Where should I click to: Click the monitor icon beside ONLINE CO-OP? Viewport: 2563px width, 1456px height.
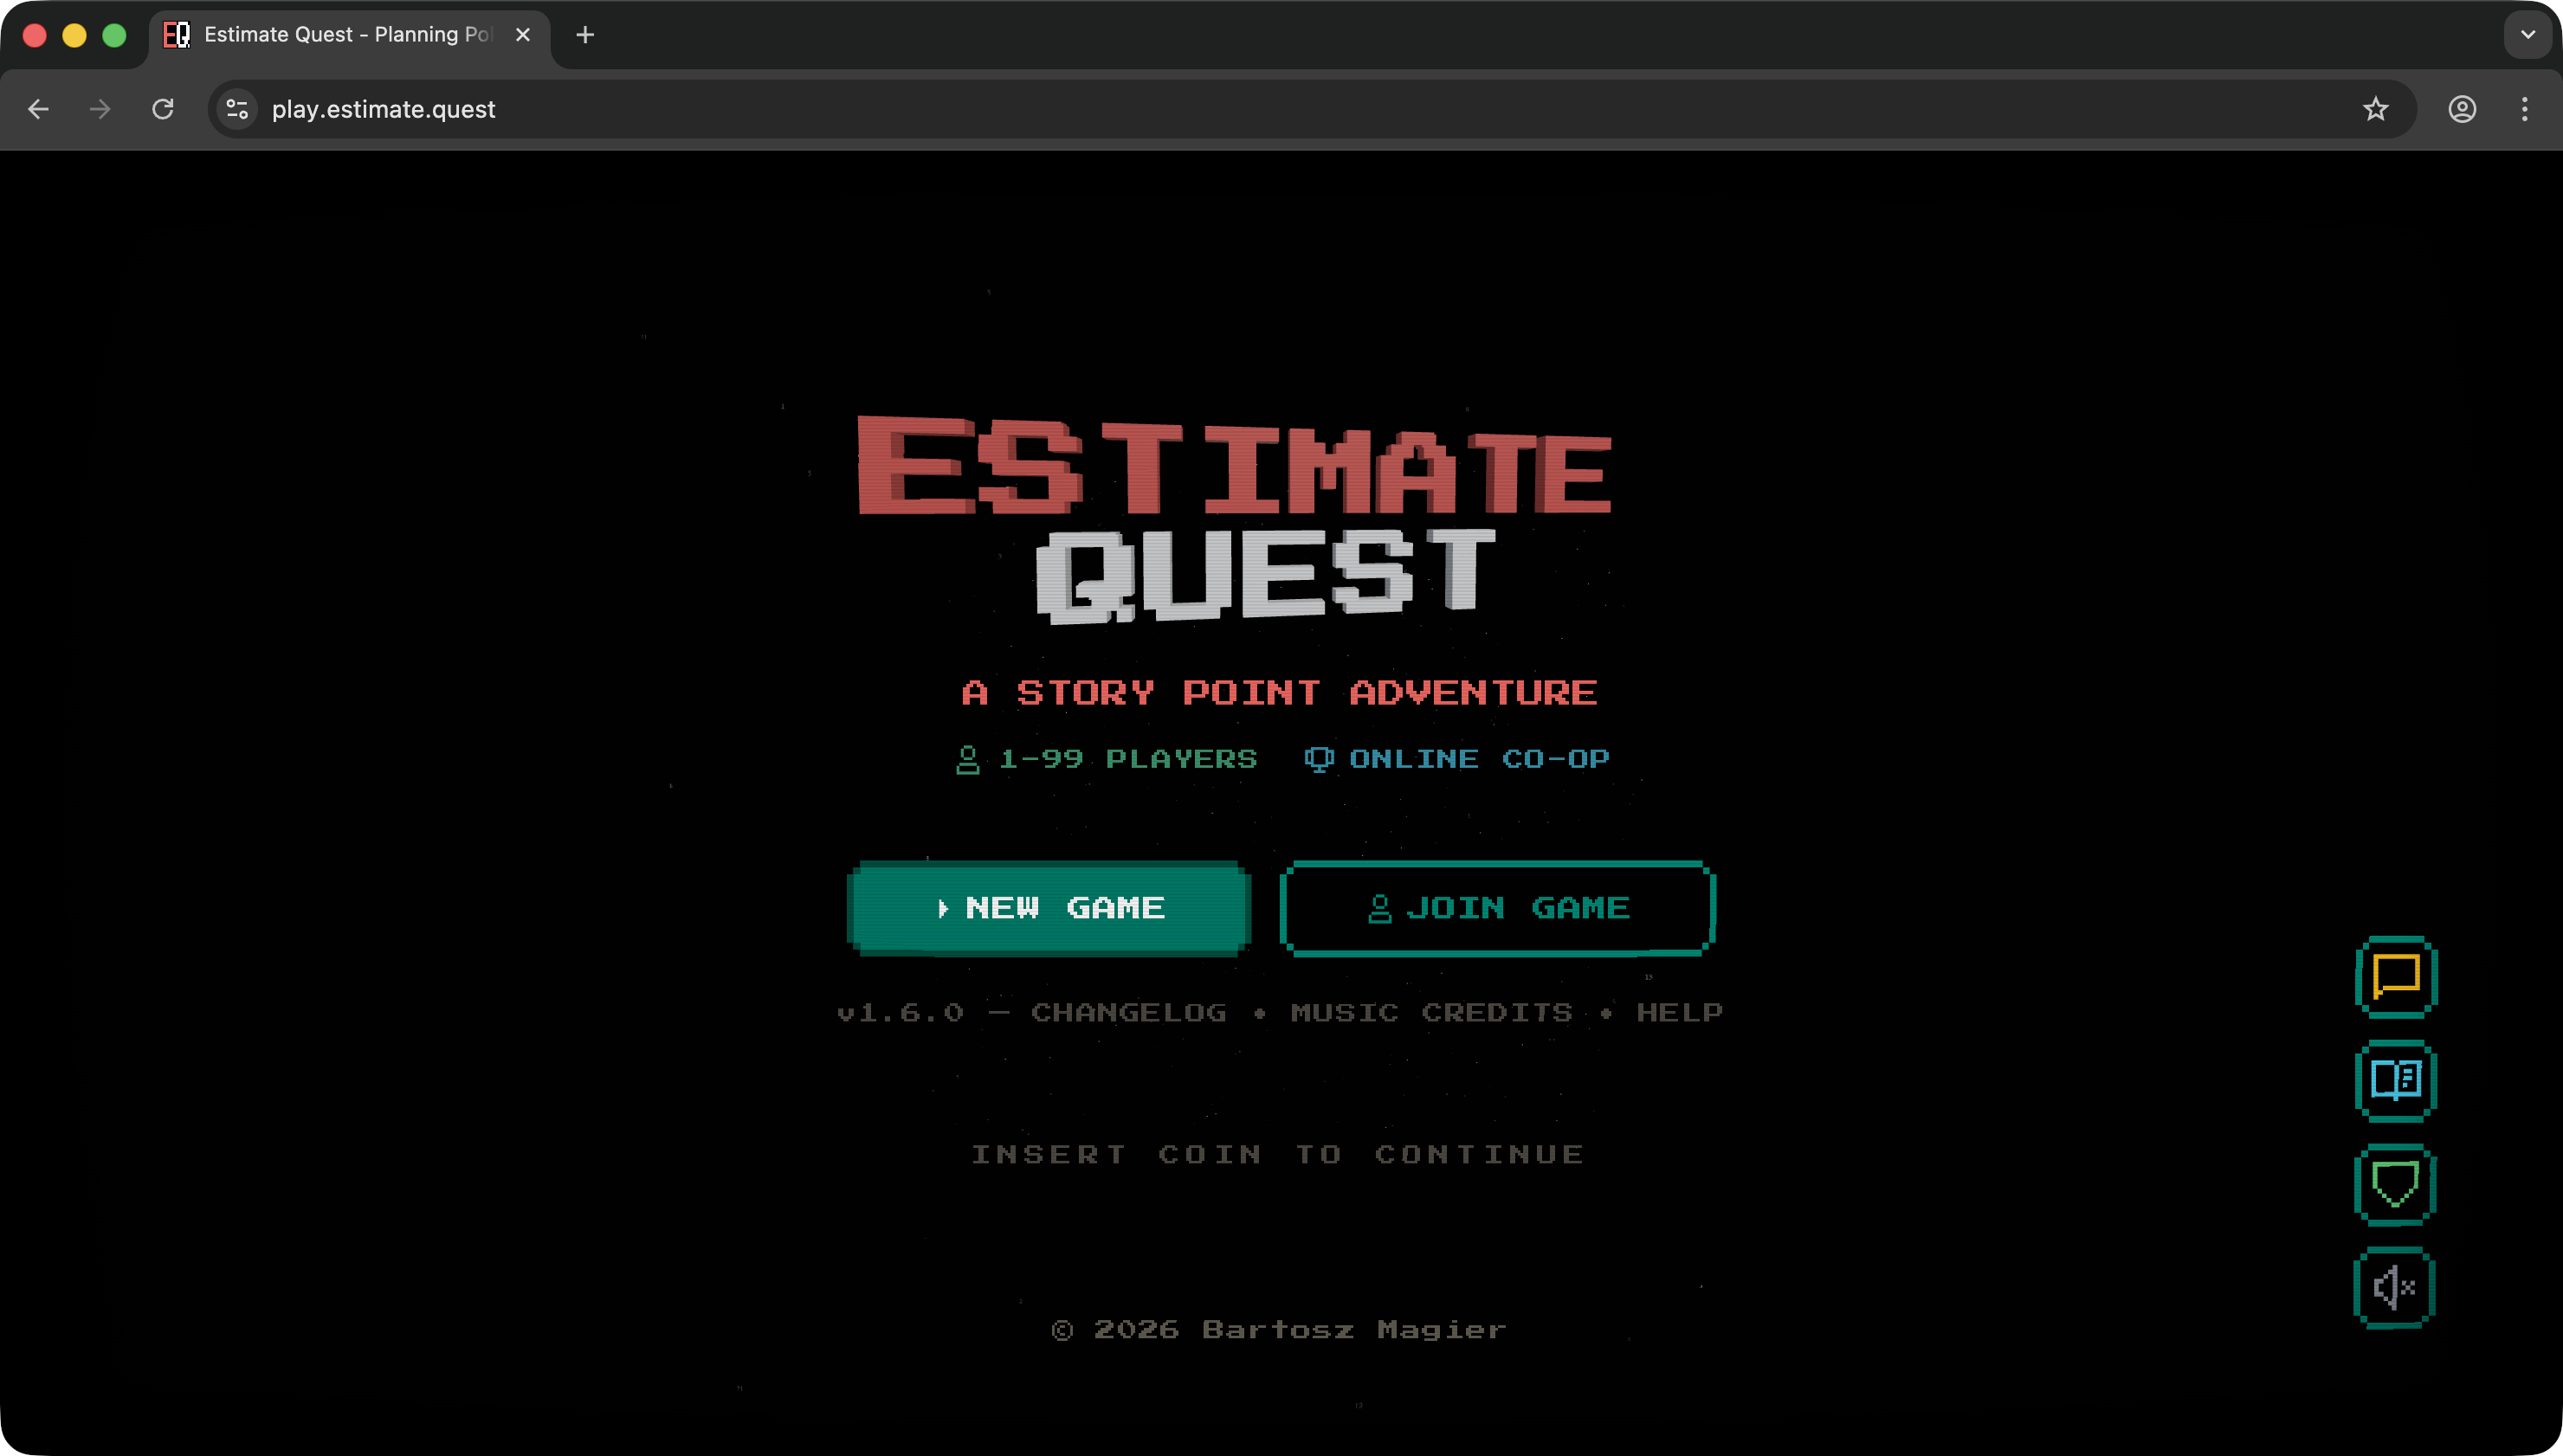1318,758
